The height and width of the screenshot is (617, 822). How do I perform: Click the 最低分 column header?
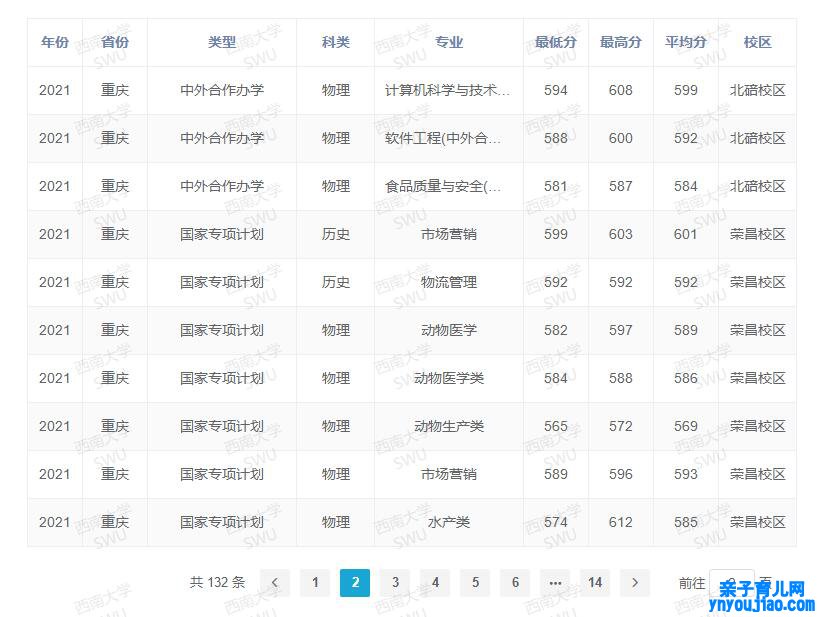point(555,42)
